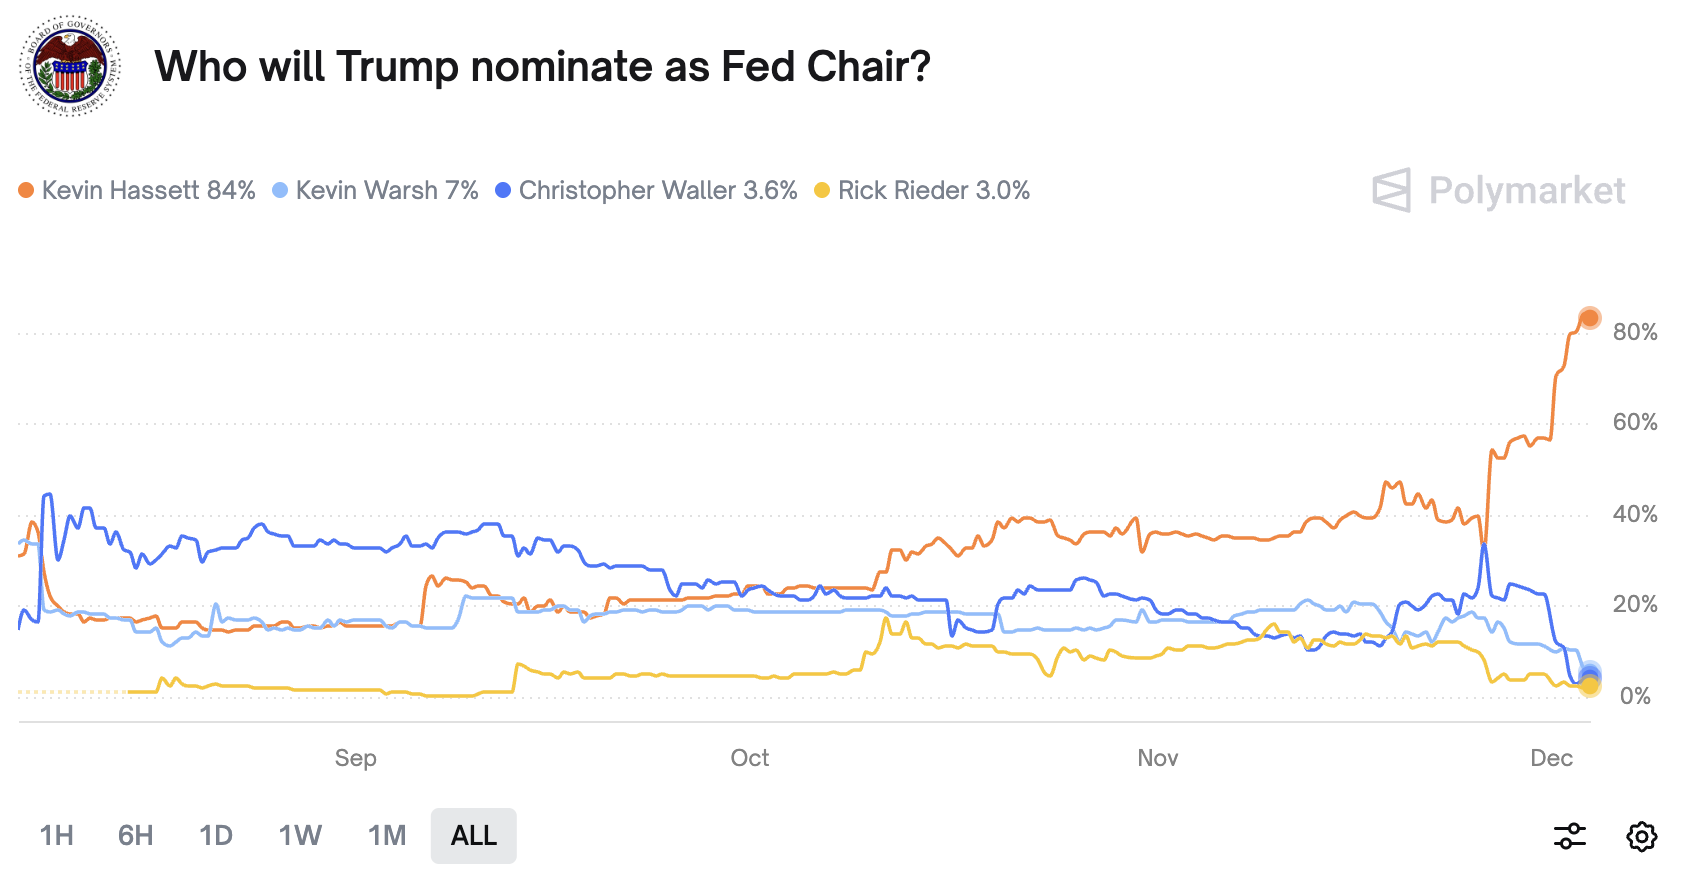The width and height of the screenshot is (1690, 870).
Task: Open the chart filter sliders icon
Action: [x=1570, y=836]
